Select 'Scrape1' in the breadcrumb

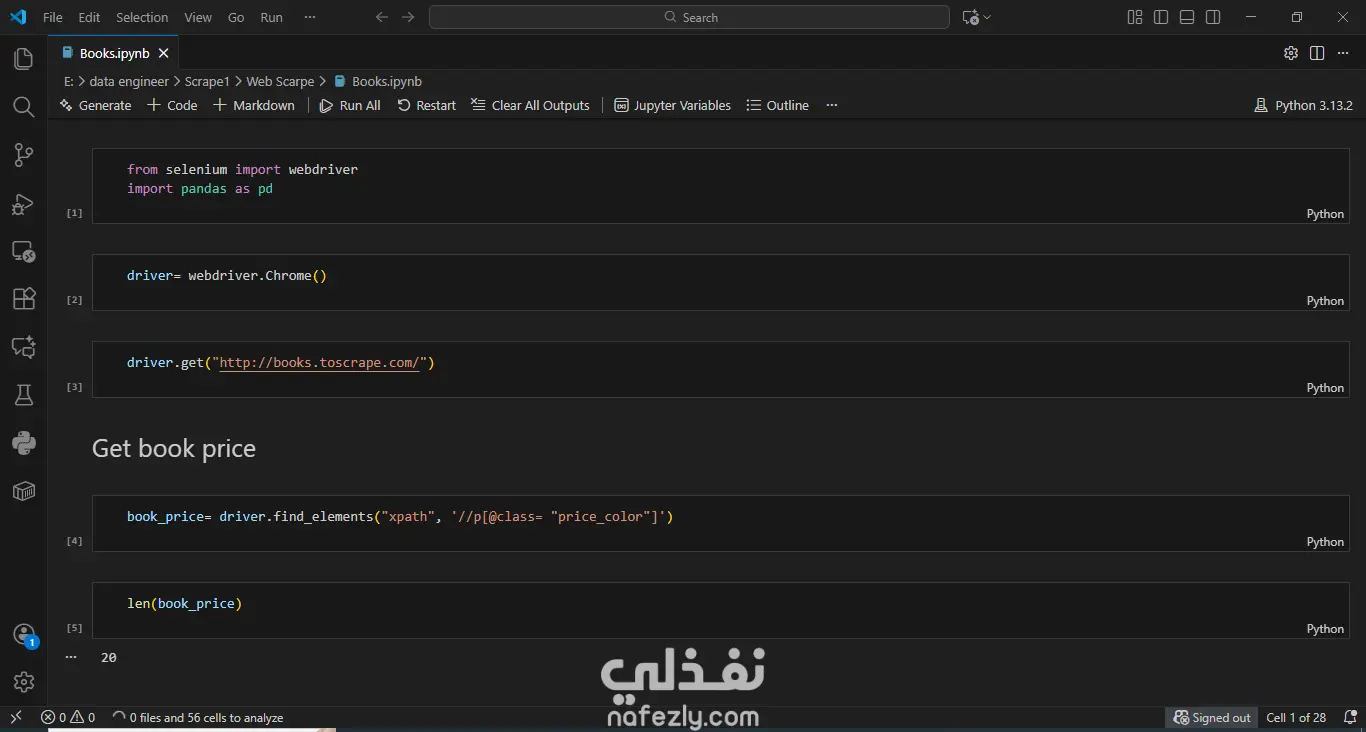pyautogui.click(x=207, y=81)
